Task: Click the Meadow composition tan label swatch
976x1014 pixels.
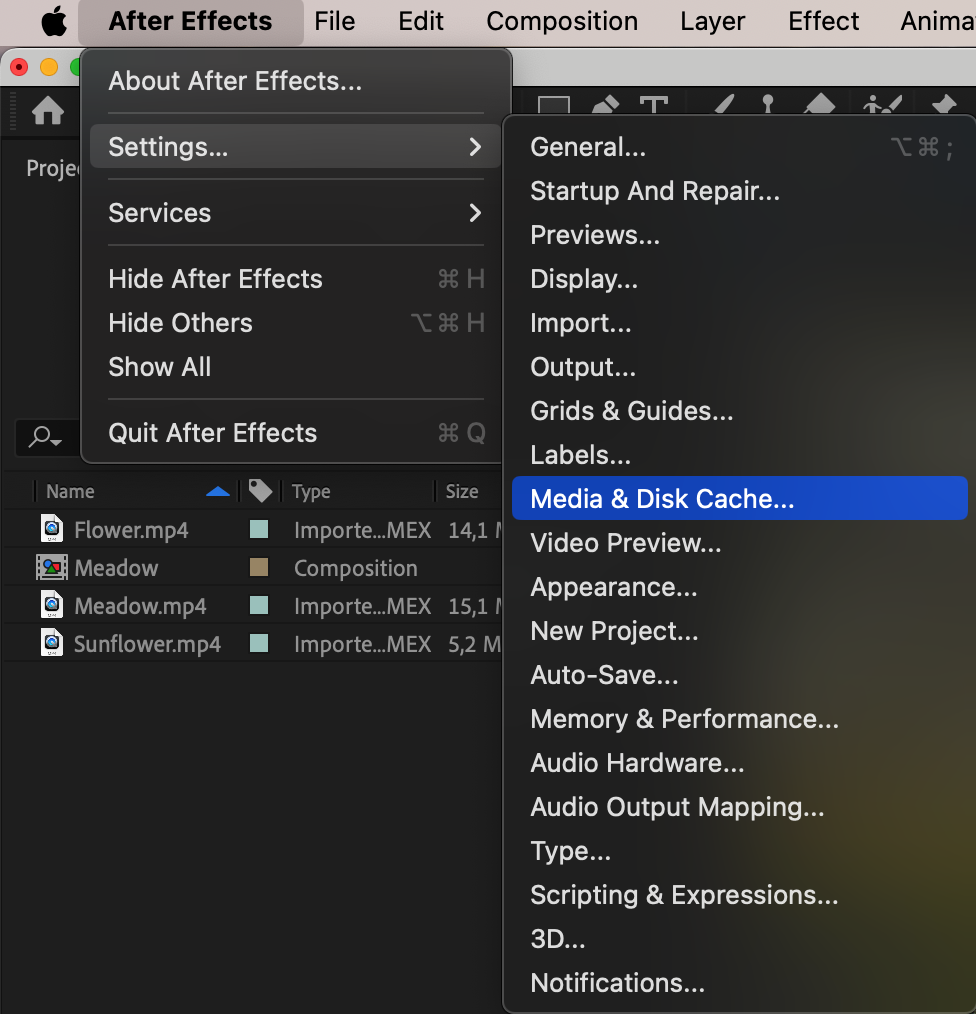Action: tap(259, 568)
